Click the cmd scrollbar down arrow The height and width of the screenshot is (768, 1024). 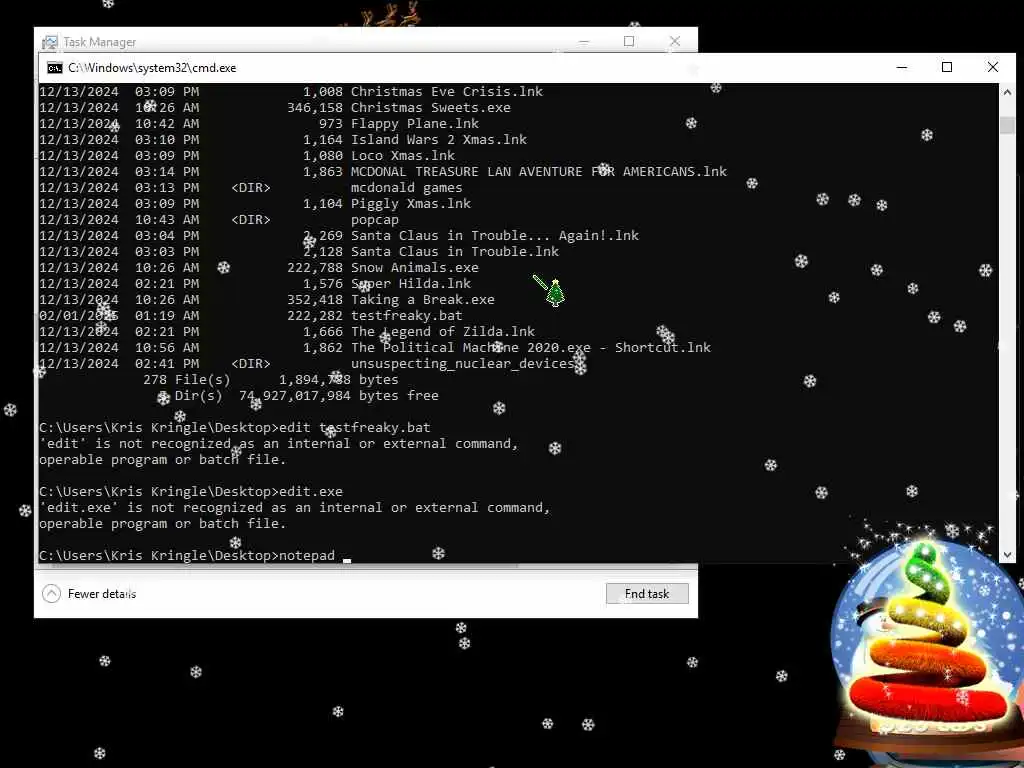click(x=1007, y=555)
